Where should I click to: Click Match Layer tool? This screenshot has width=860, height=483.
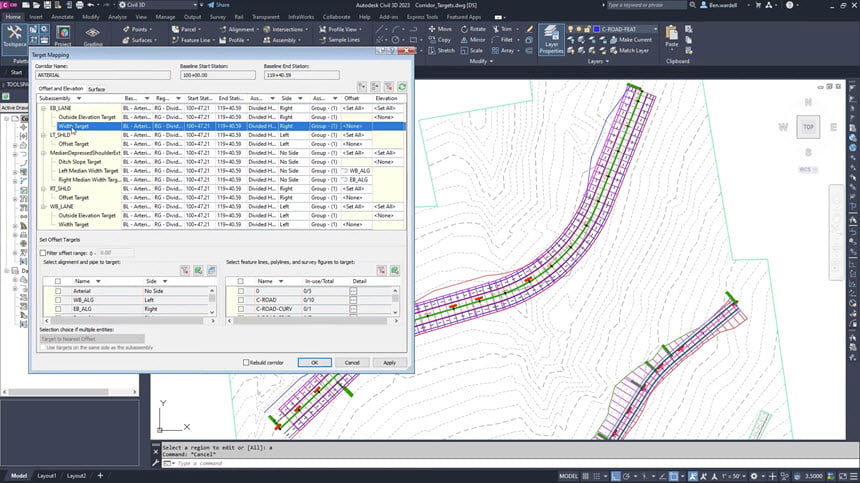(x=629, y=50)
